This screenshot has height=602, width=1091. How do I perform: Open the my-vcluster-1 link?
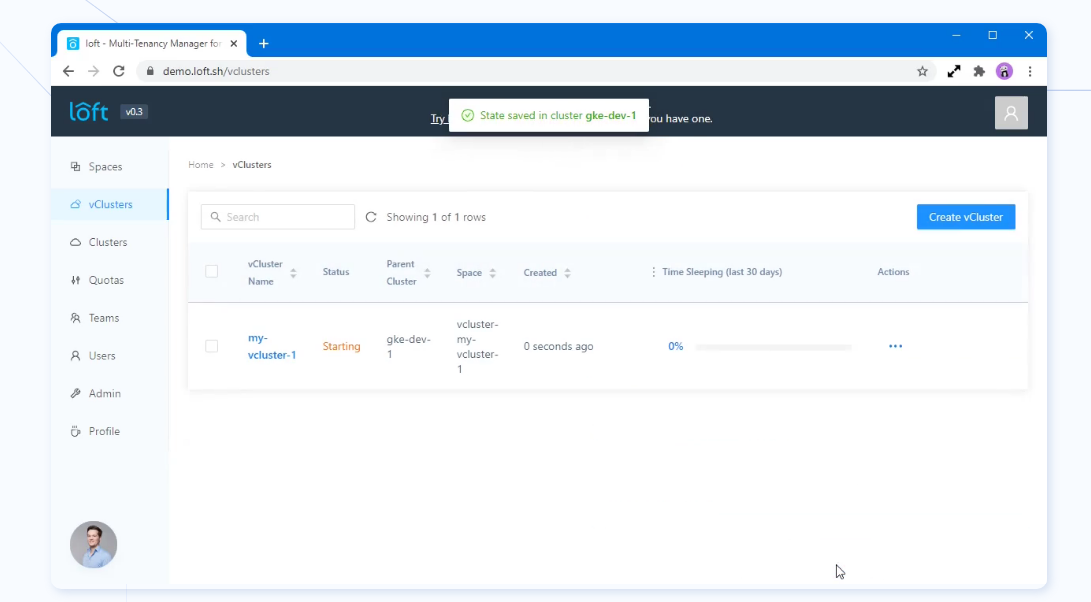(x=271, y=346)
